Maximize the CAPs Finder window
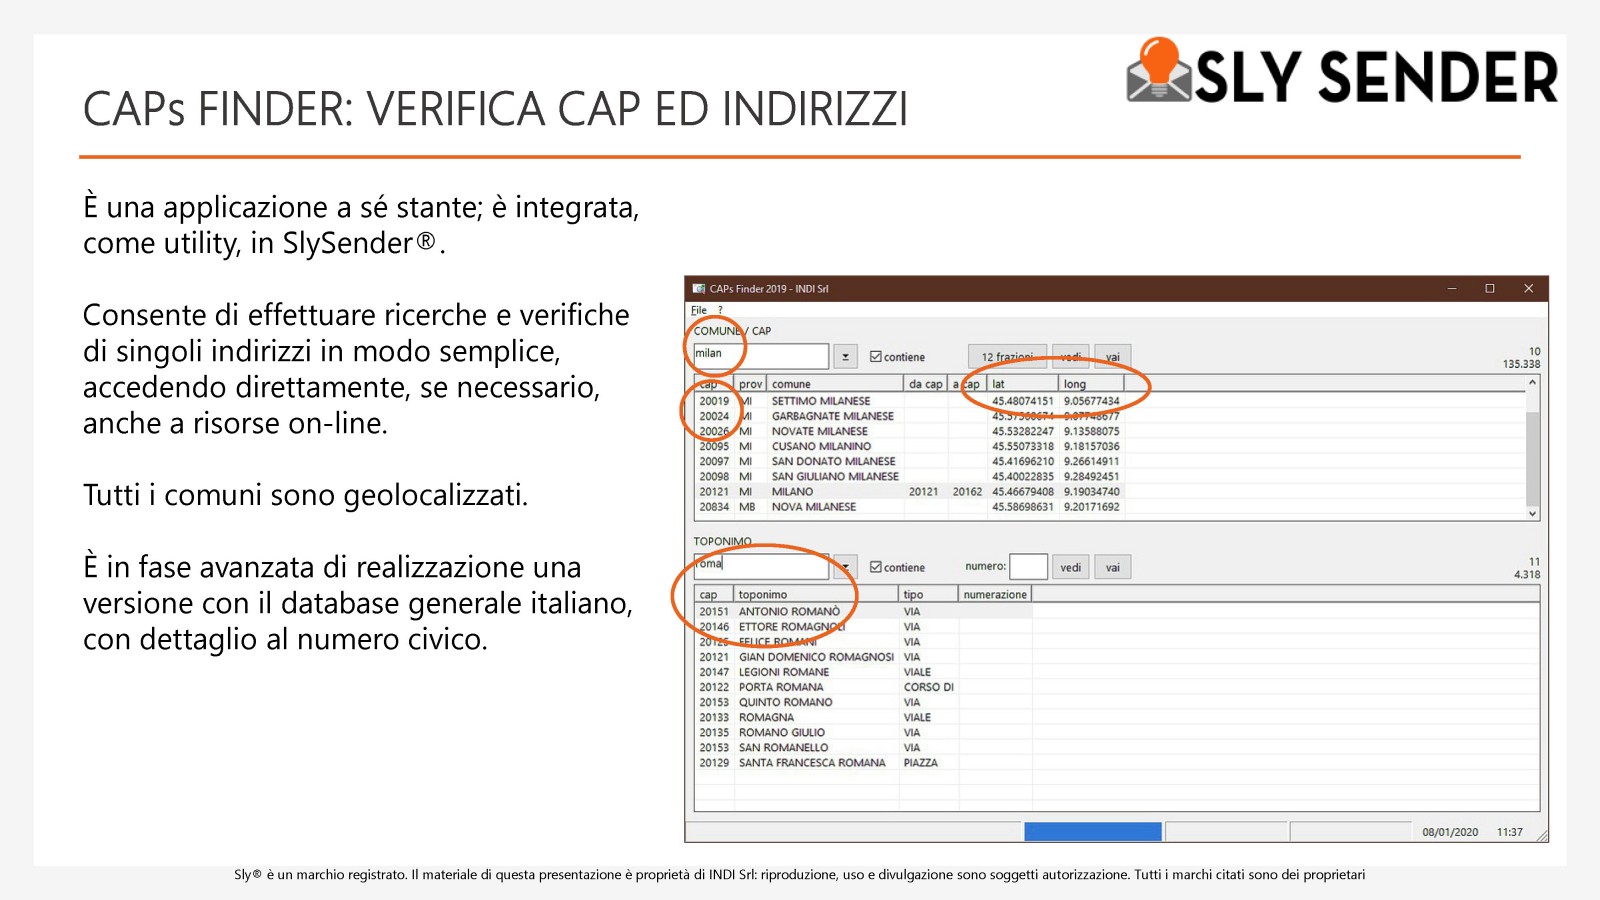This screenshot has width=1600, height=900. click(1489, 289)
